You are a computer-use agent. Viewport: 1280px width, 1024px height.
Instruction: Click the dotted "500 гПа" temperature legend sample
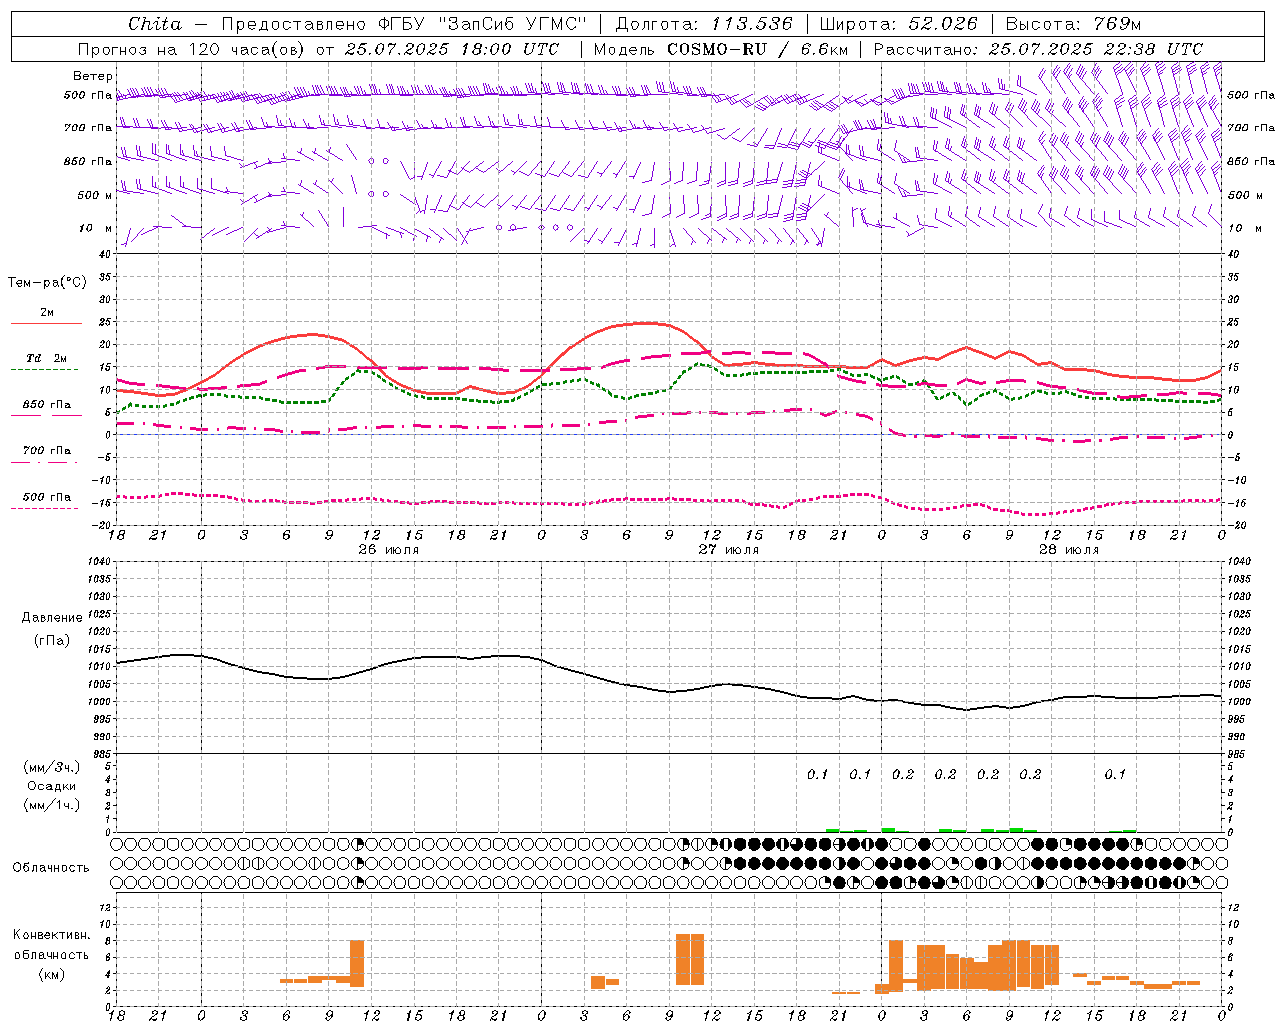pos(44,508)
